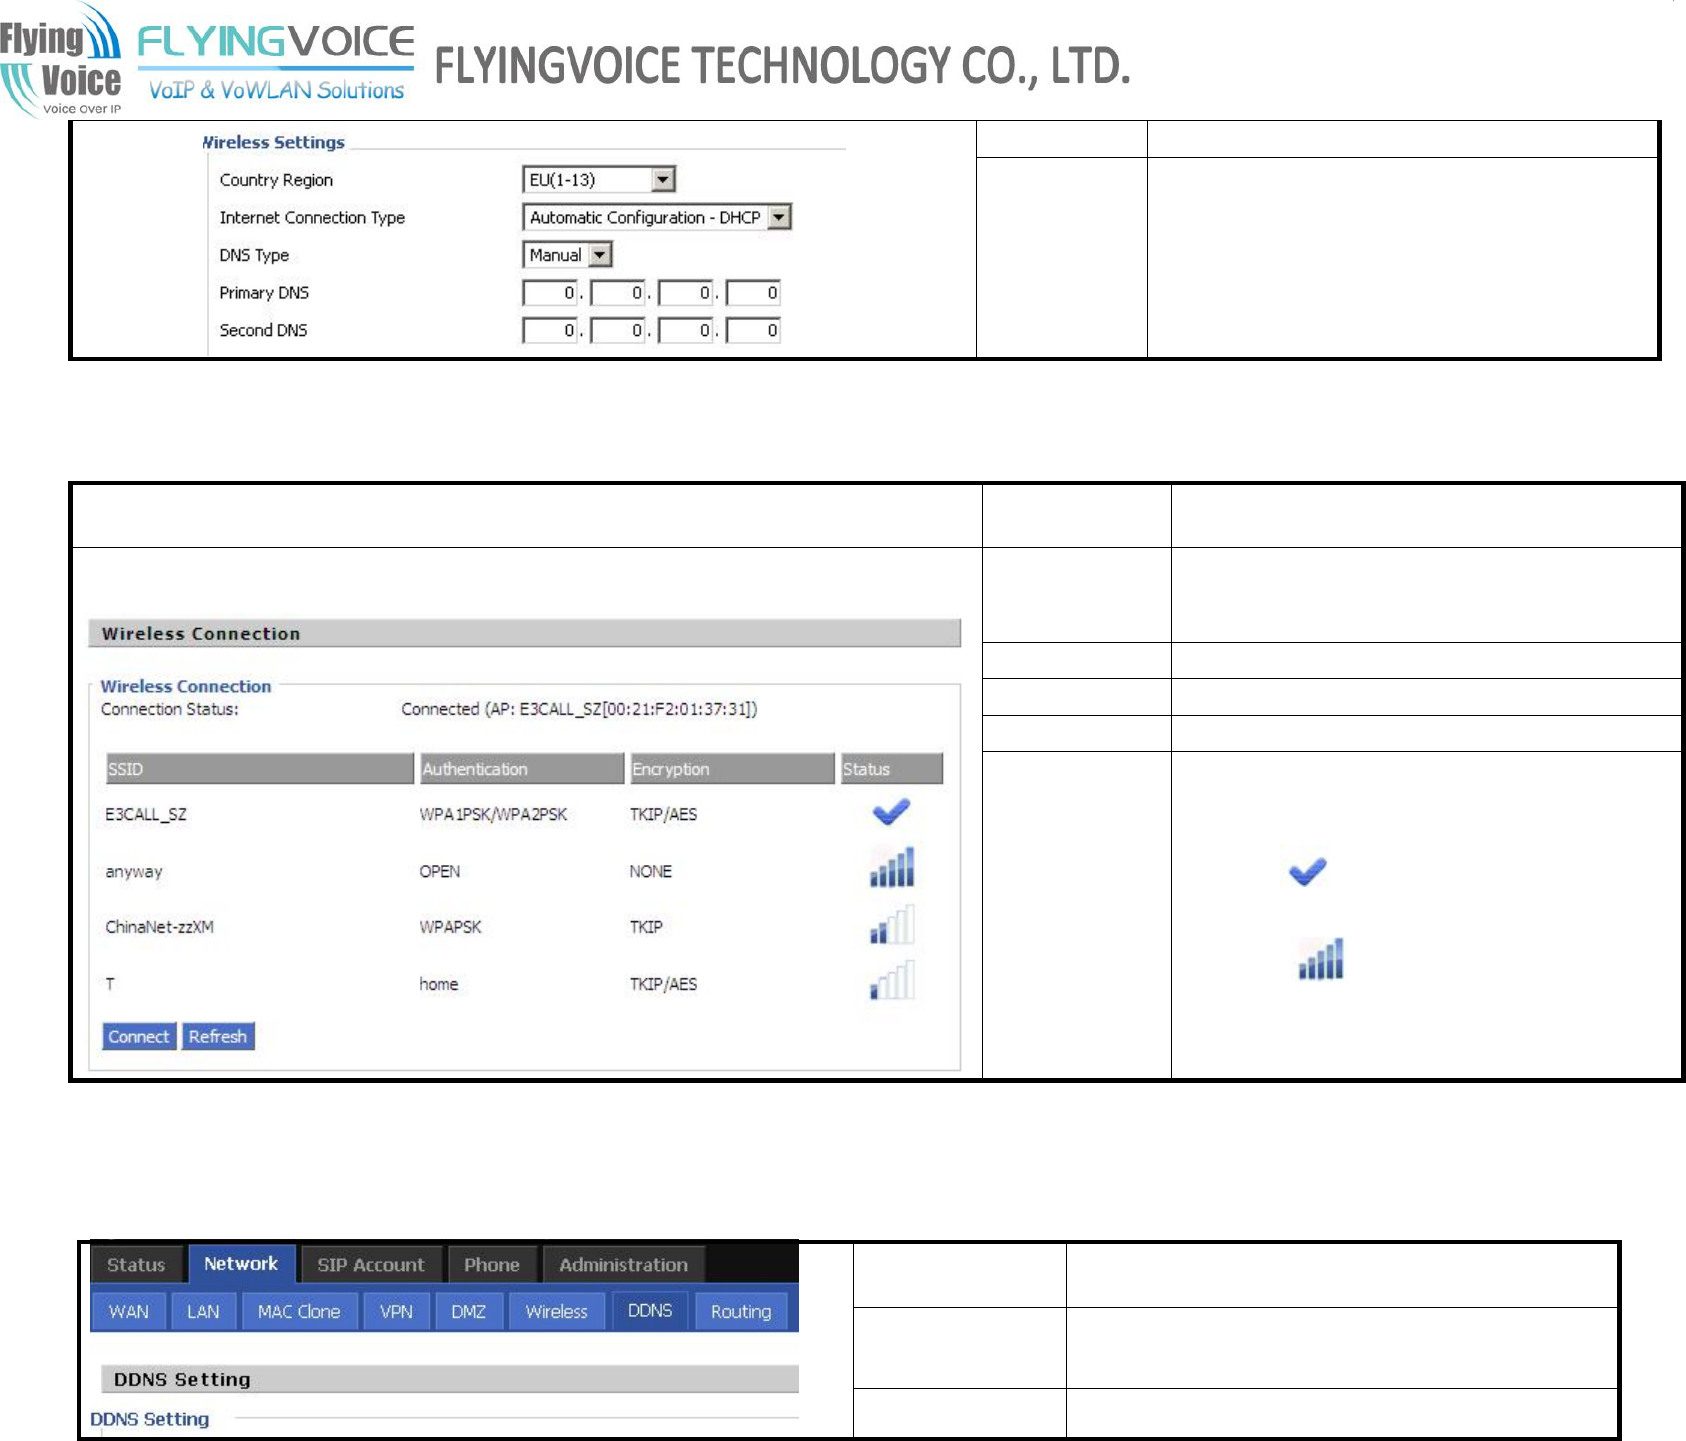The width and height of the screenshot is (1686, 1441).
Task: Click the Connect button
Action: 139,1036
